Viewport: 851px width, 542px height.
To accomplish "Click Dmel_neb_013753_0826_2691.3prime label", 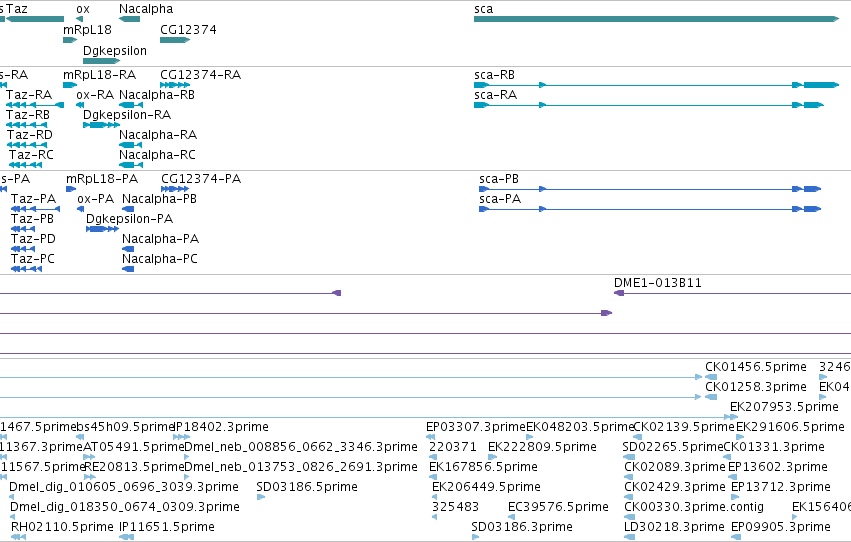I will coord(301,467).
